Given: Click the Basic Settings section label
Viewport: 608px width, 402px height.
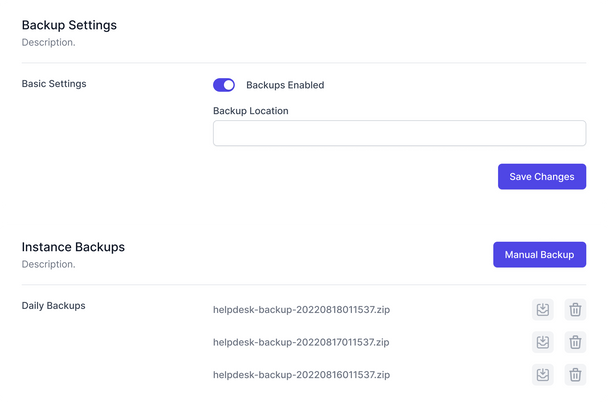Looking at the screenshot, I should click(54, 84).
